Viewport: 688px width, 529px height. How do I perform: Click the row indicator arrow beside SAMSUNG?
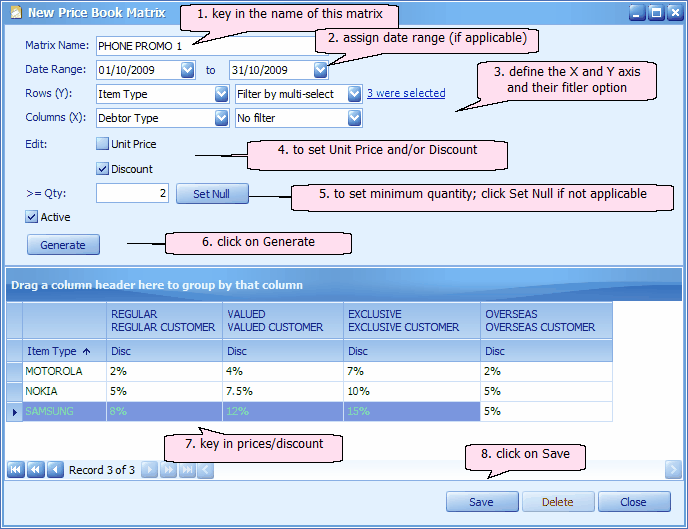pyautogui.click(x=14, y=411)
